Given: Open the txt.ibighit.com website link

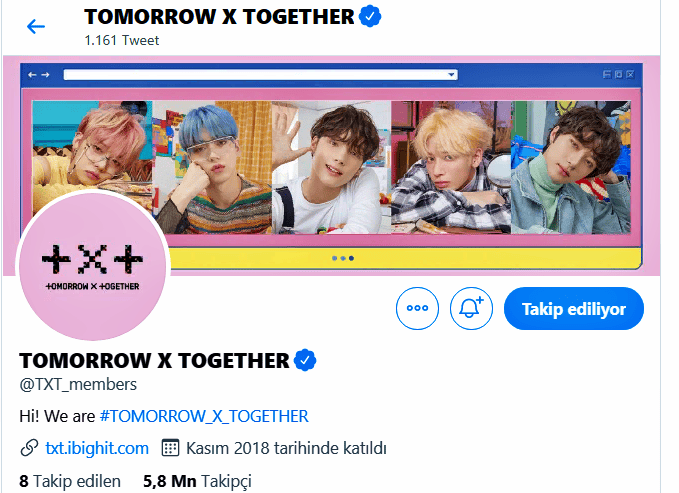Looking at the screenshot, I should tap(97, 448).
